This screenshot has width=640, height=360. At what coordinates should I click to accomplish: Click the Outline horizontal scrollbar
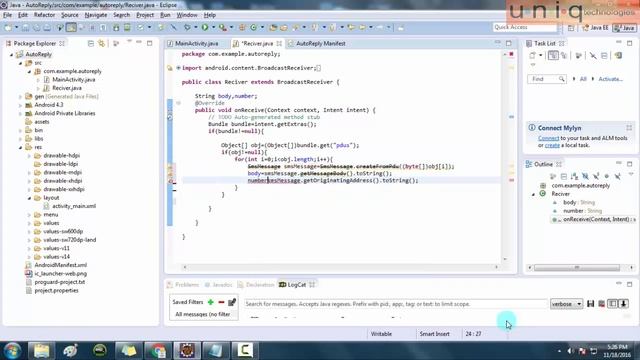tap(577, 268)
